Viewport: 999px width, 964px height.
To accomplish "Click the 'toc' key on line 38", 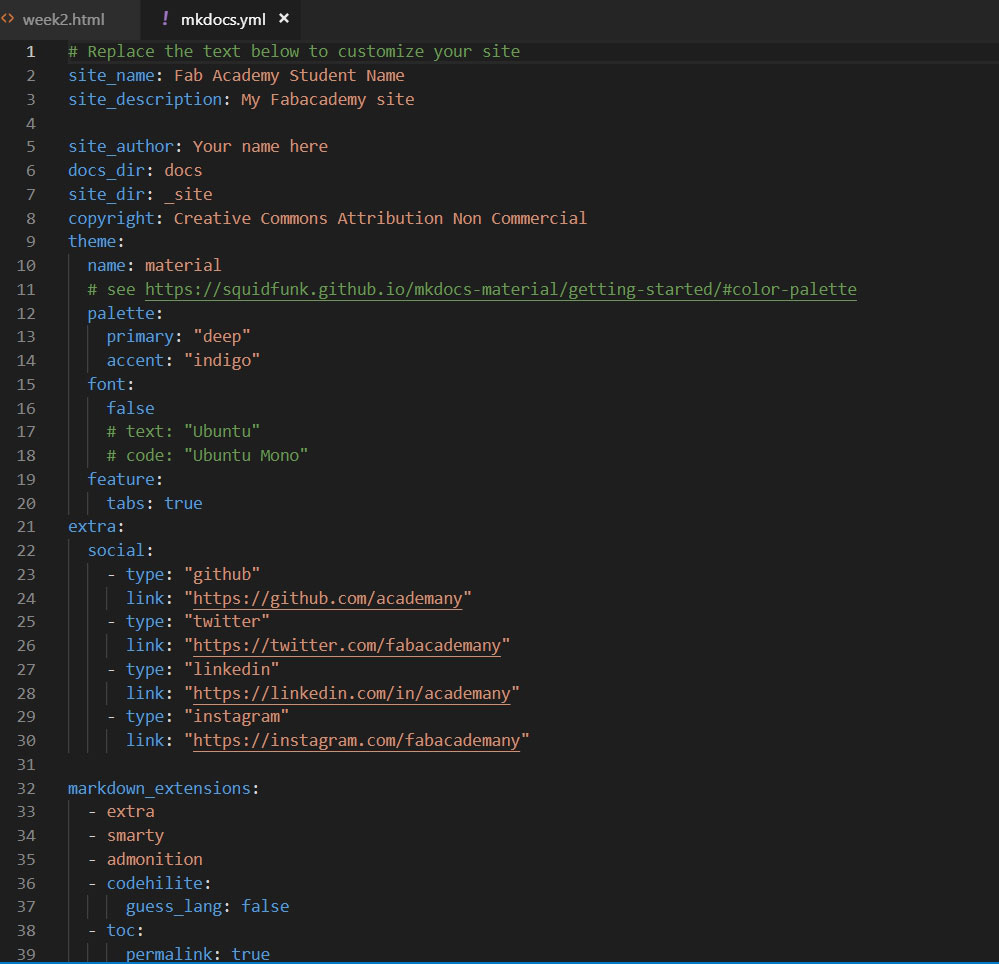I will [x=120, y=931].
